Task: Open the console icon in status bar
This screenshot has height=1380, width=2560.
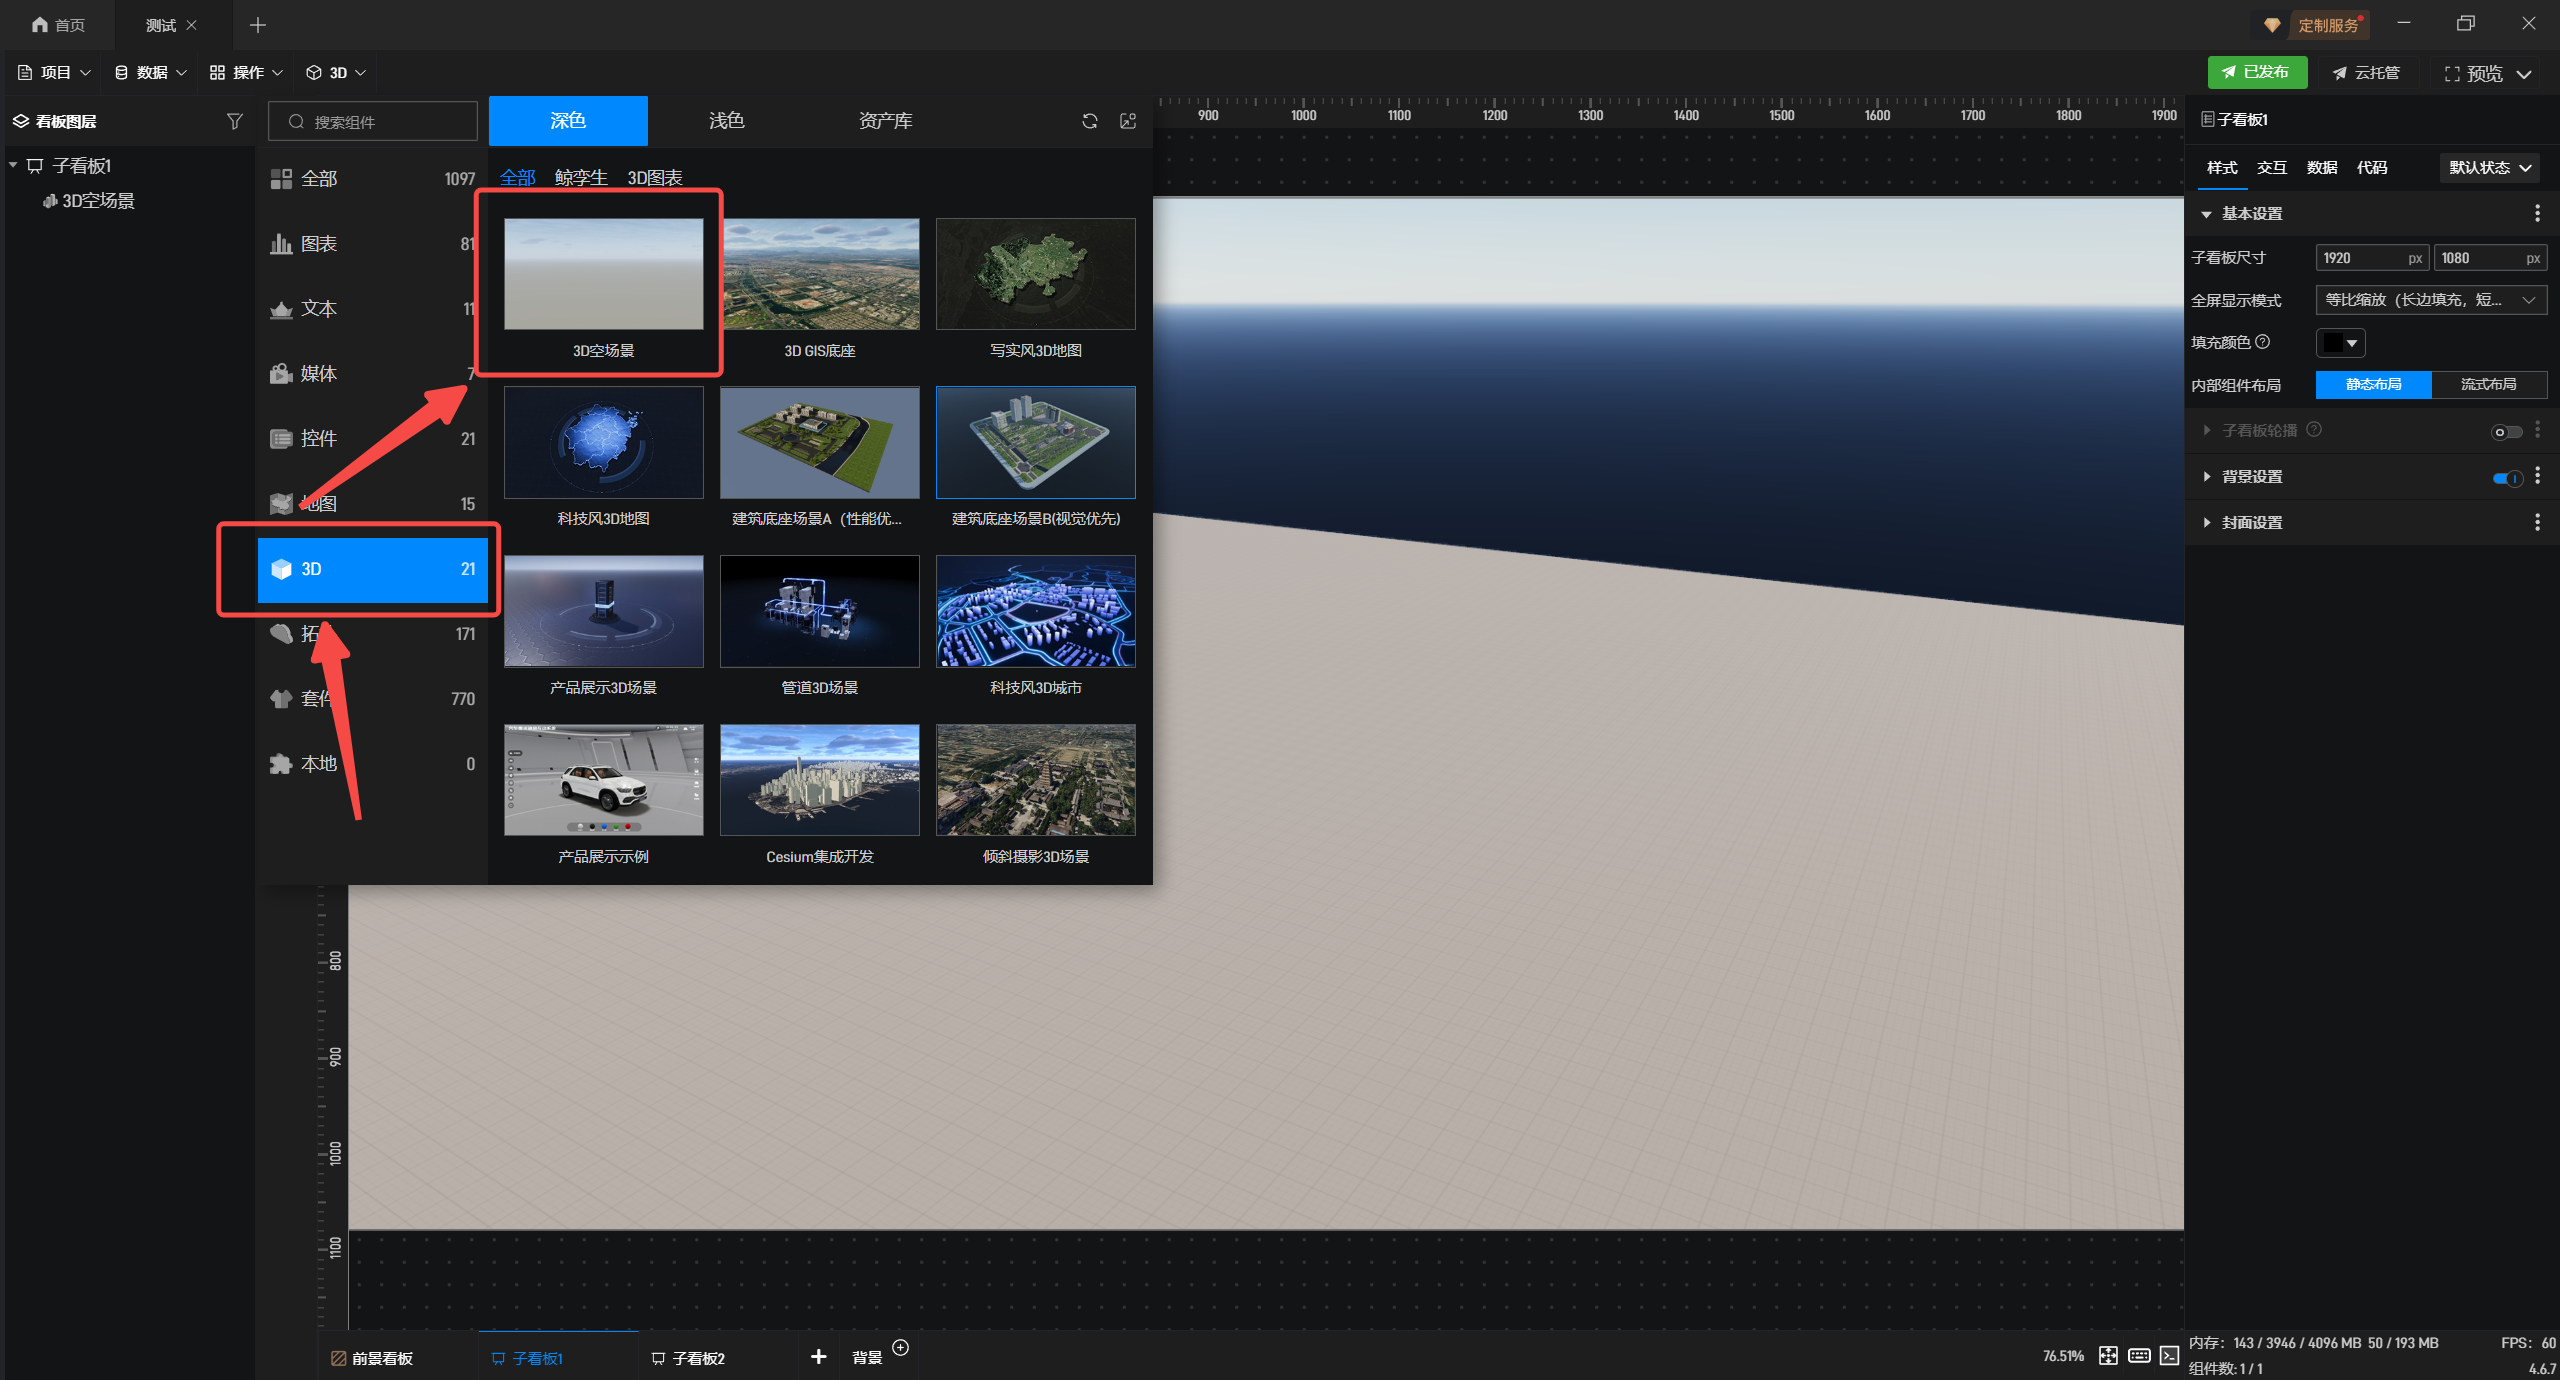Action: pos(2169,1355)
